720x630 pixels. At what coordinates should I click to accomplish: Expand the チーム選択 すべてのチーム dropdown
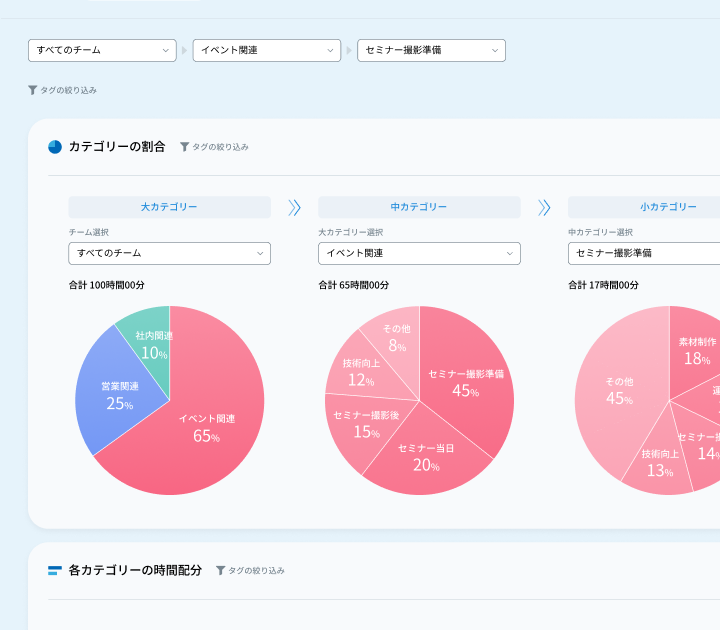pyautogui.click(x=169, y=253)
